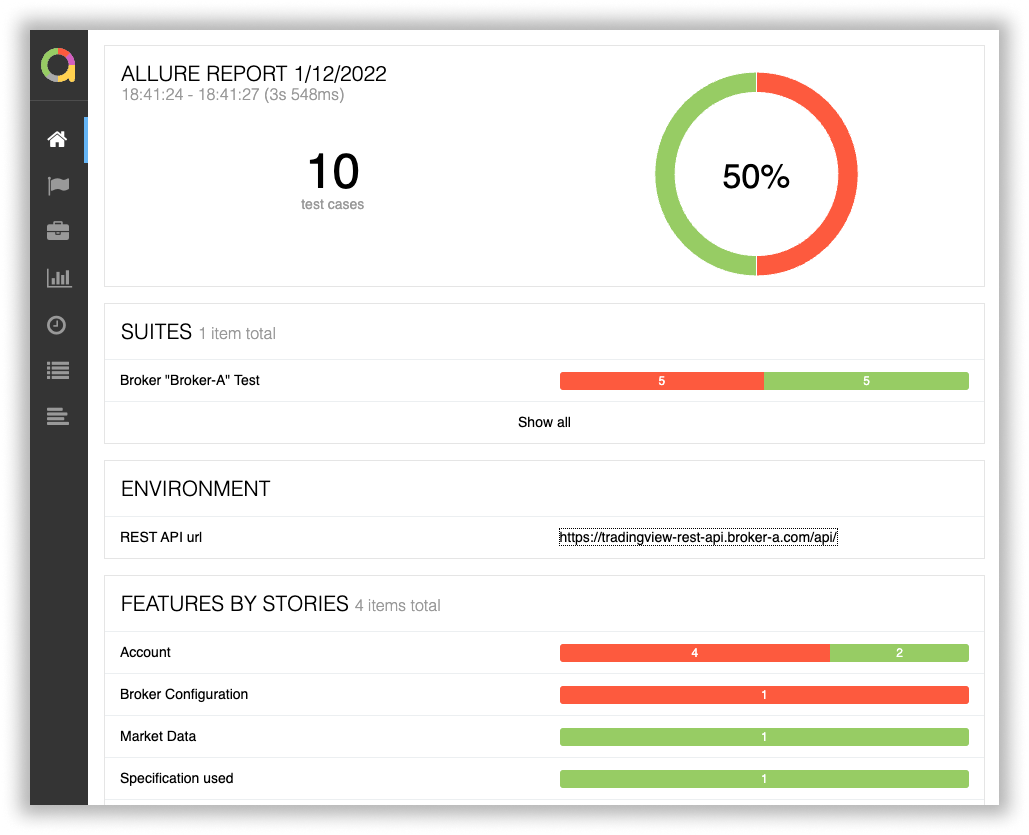The width and height of the screenshot is (1029, 835).
Task: Open the REST API url link
Action: coord(697,537)
